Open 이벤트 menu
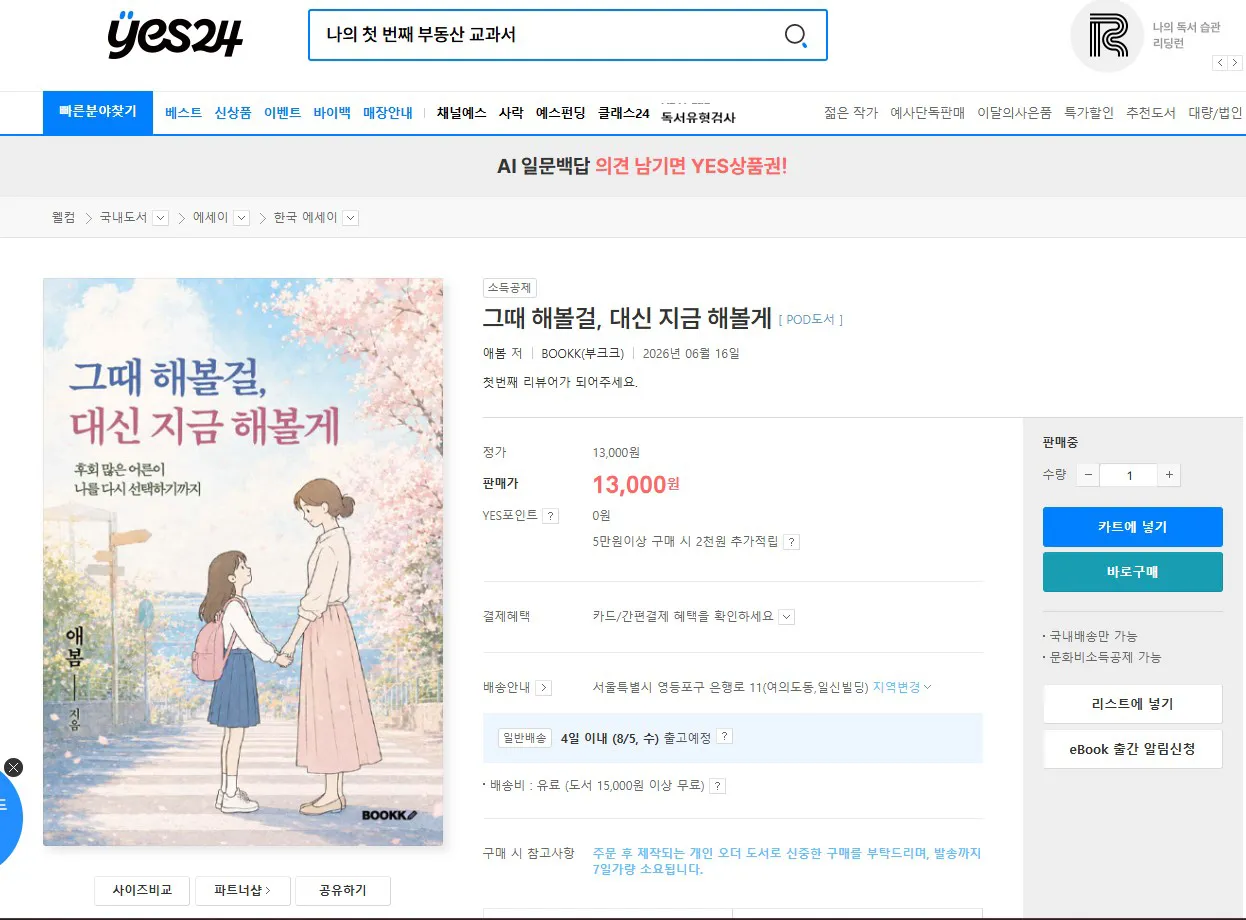 pyautogui.click(x=282, y=113)
